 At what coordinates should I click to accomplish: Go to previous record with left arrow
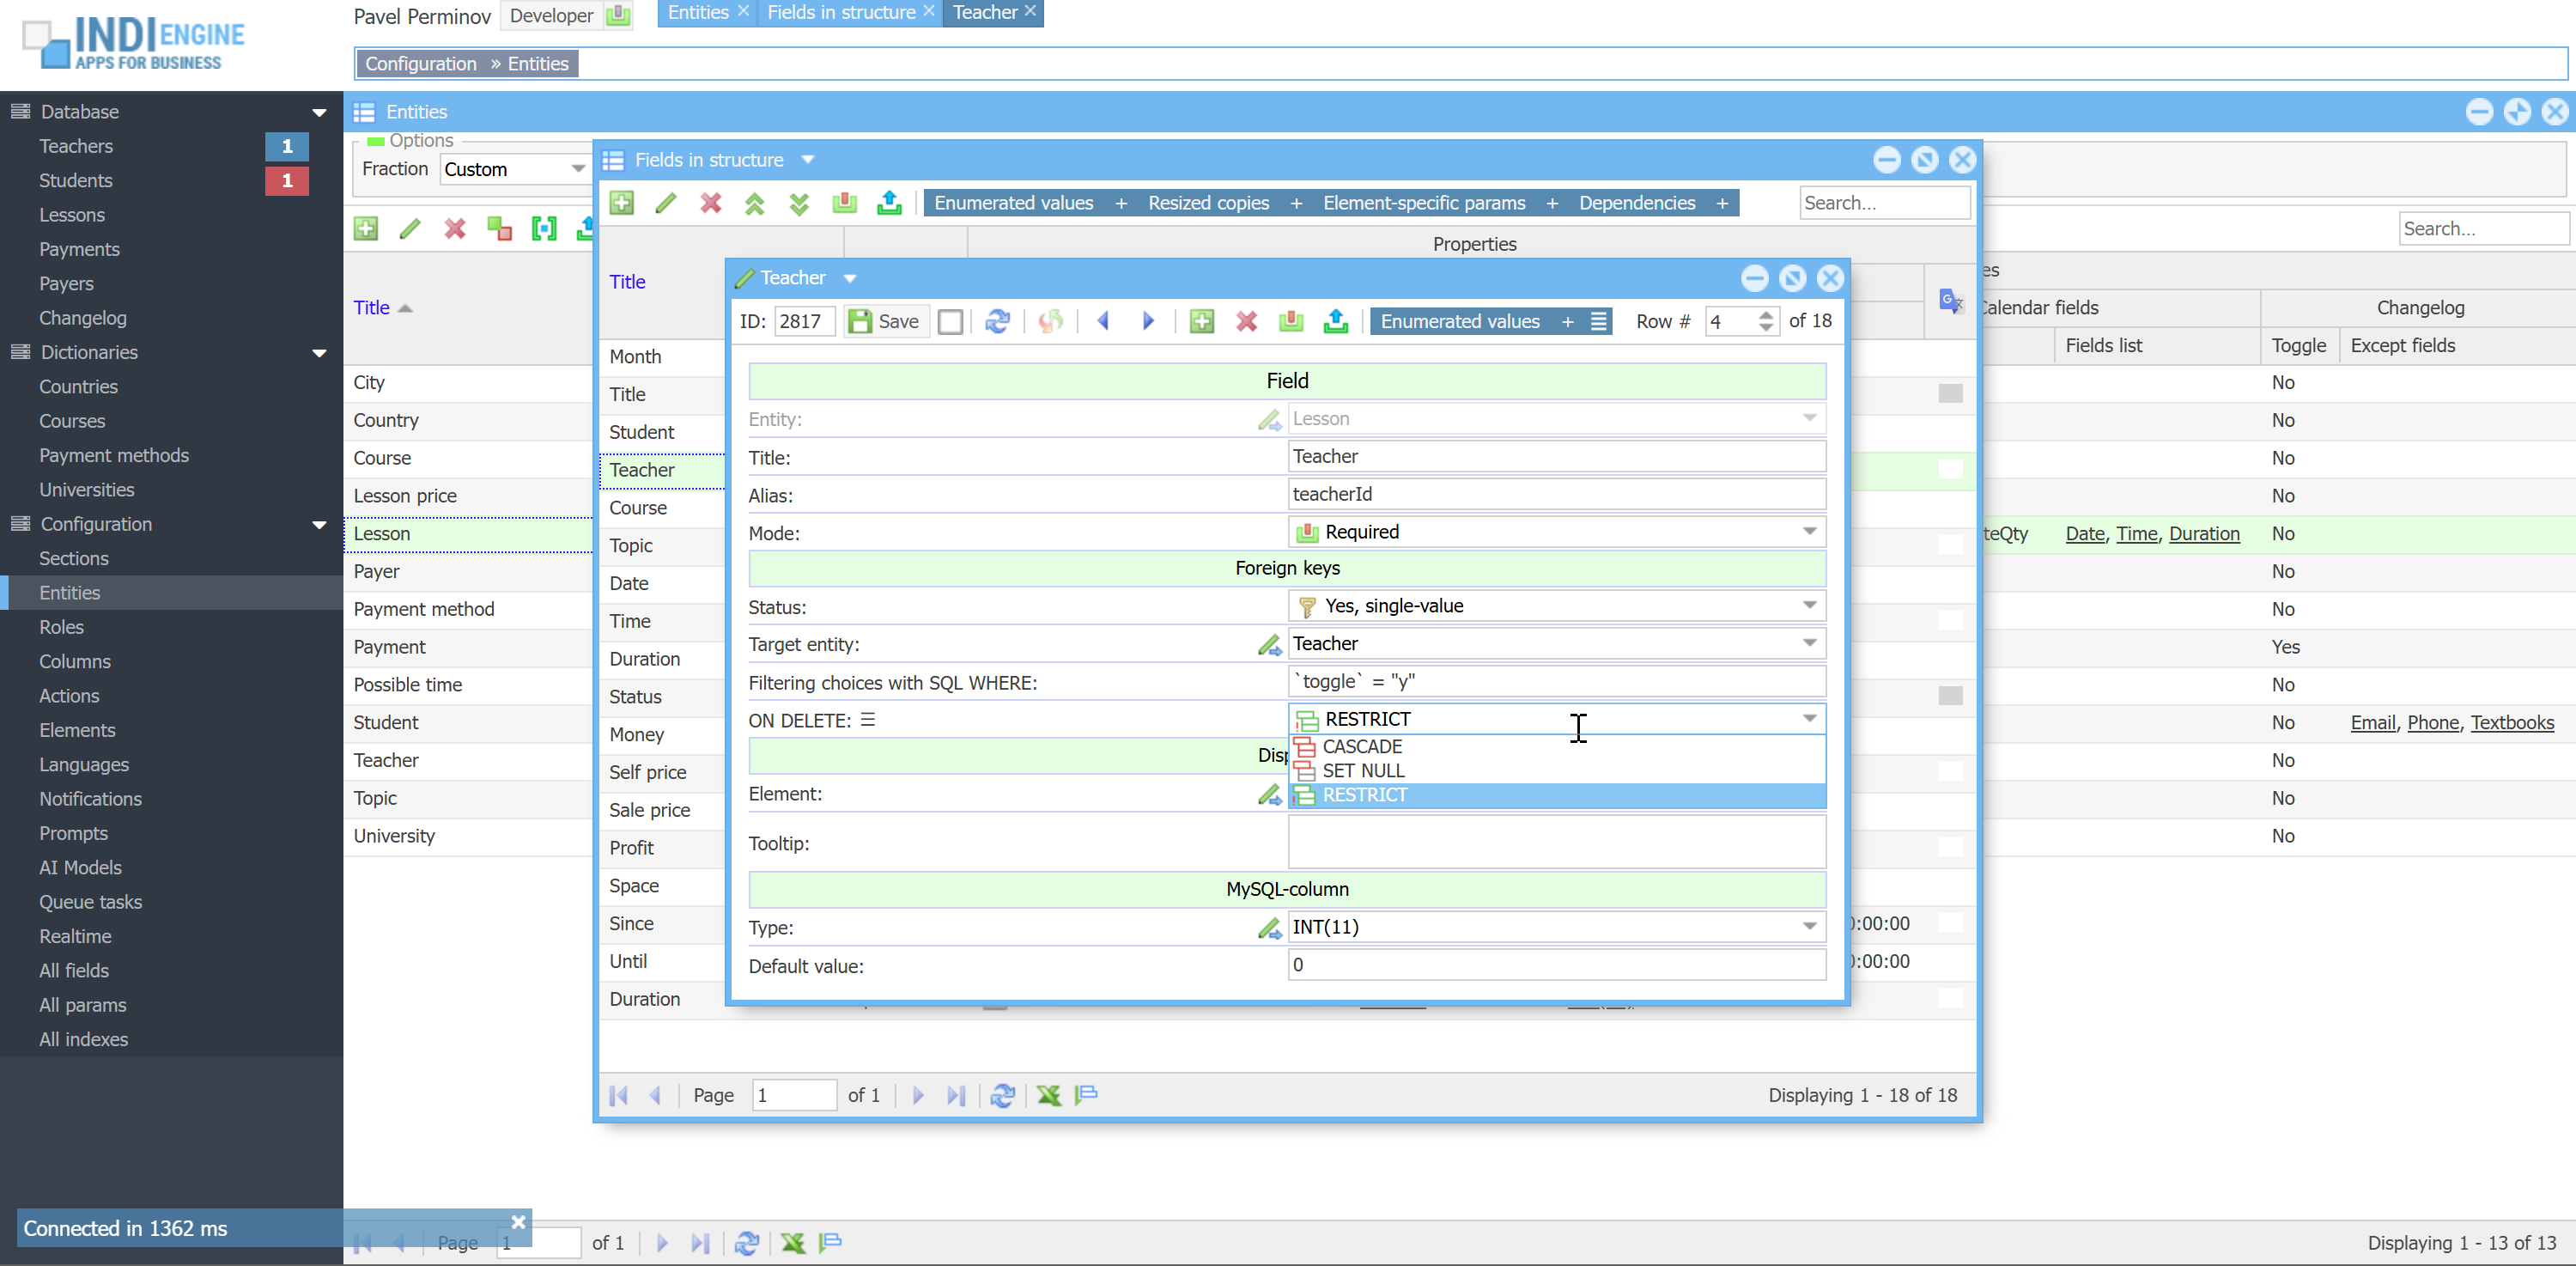pyautogui.click(x=1103, y=321)
